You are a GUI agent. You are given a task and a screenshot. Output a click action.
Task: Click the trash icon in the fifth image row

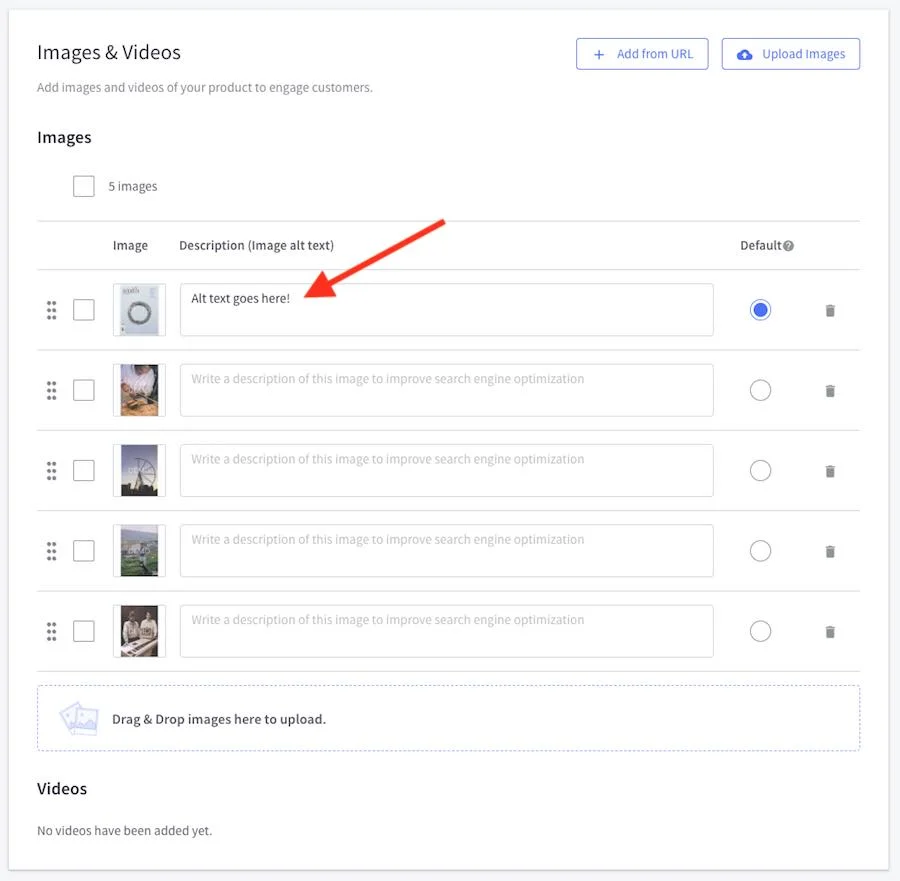click(x=830, y=632)
